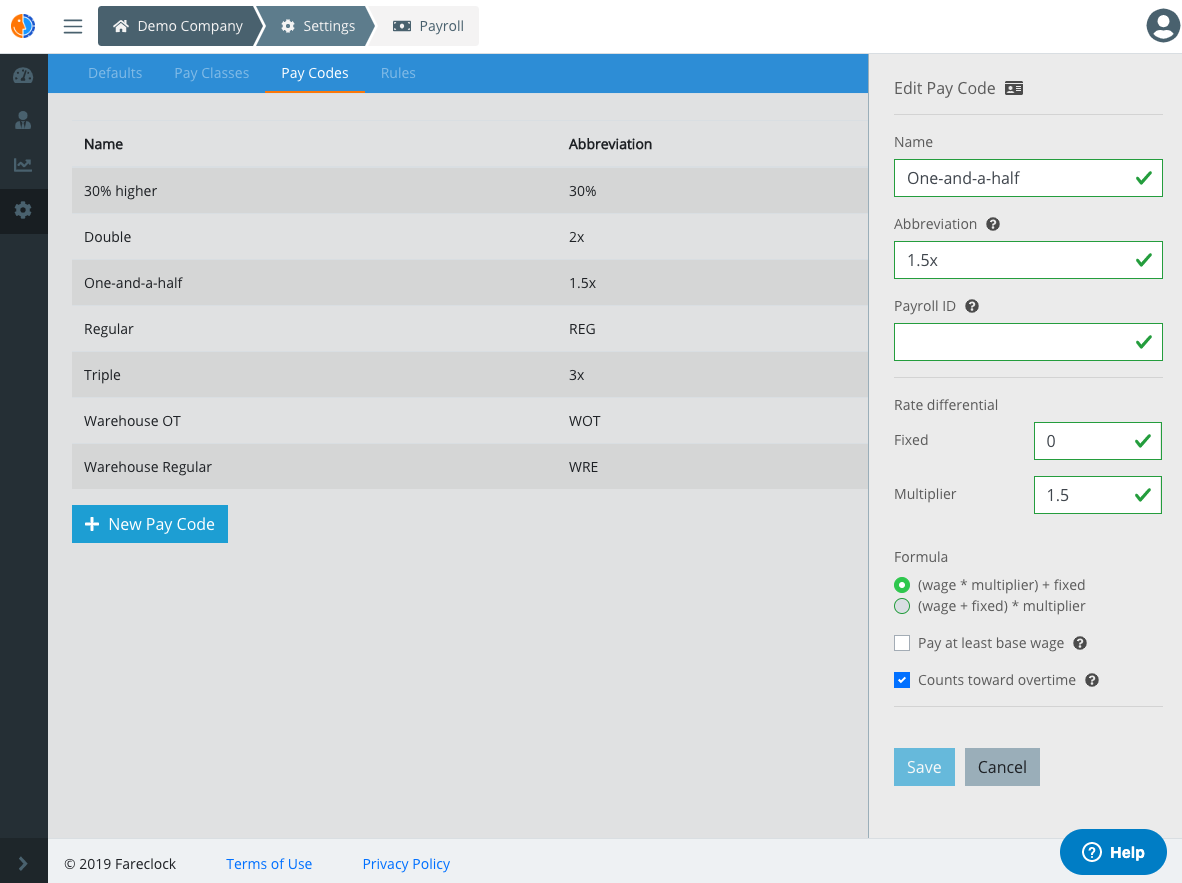Select the (wage + fixed) * multiplier formula
This screenshot has height=883, width=1182.
(x=902, y=606)
